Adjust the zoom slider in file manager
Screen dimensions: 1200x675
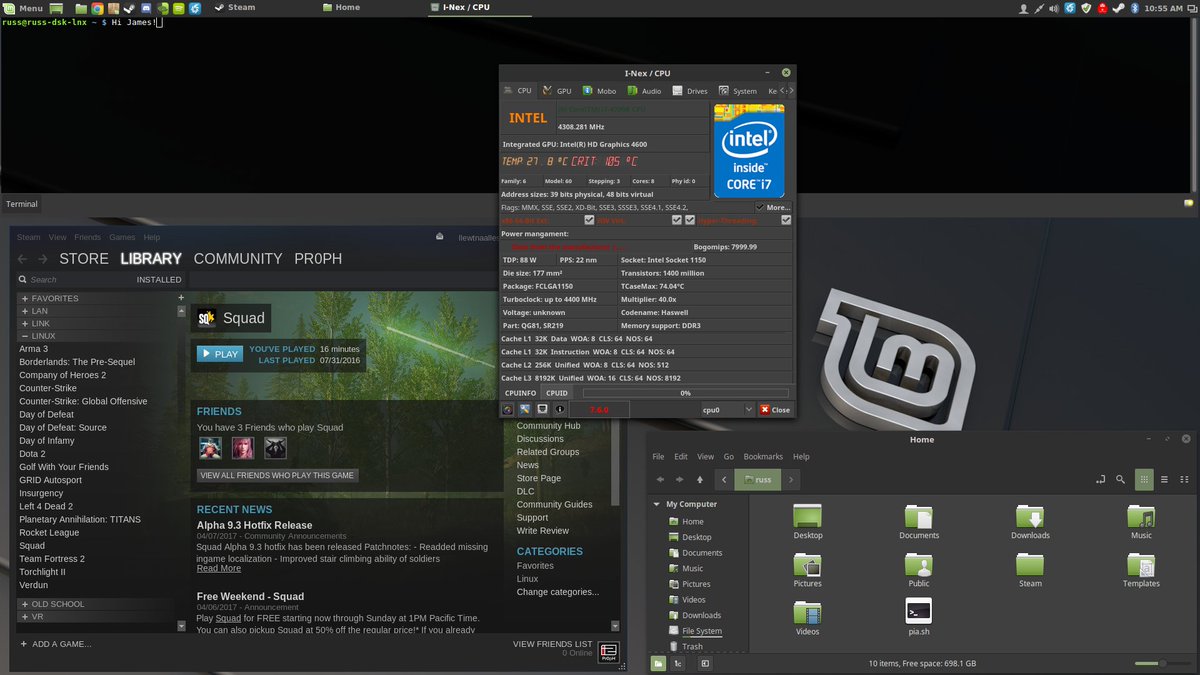pos(1161,663)
